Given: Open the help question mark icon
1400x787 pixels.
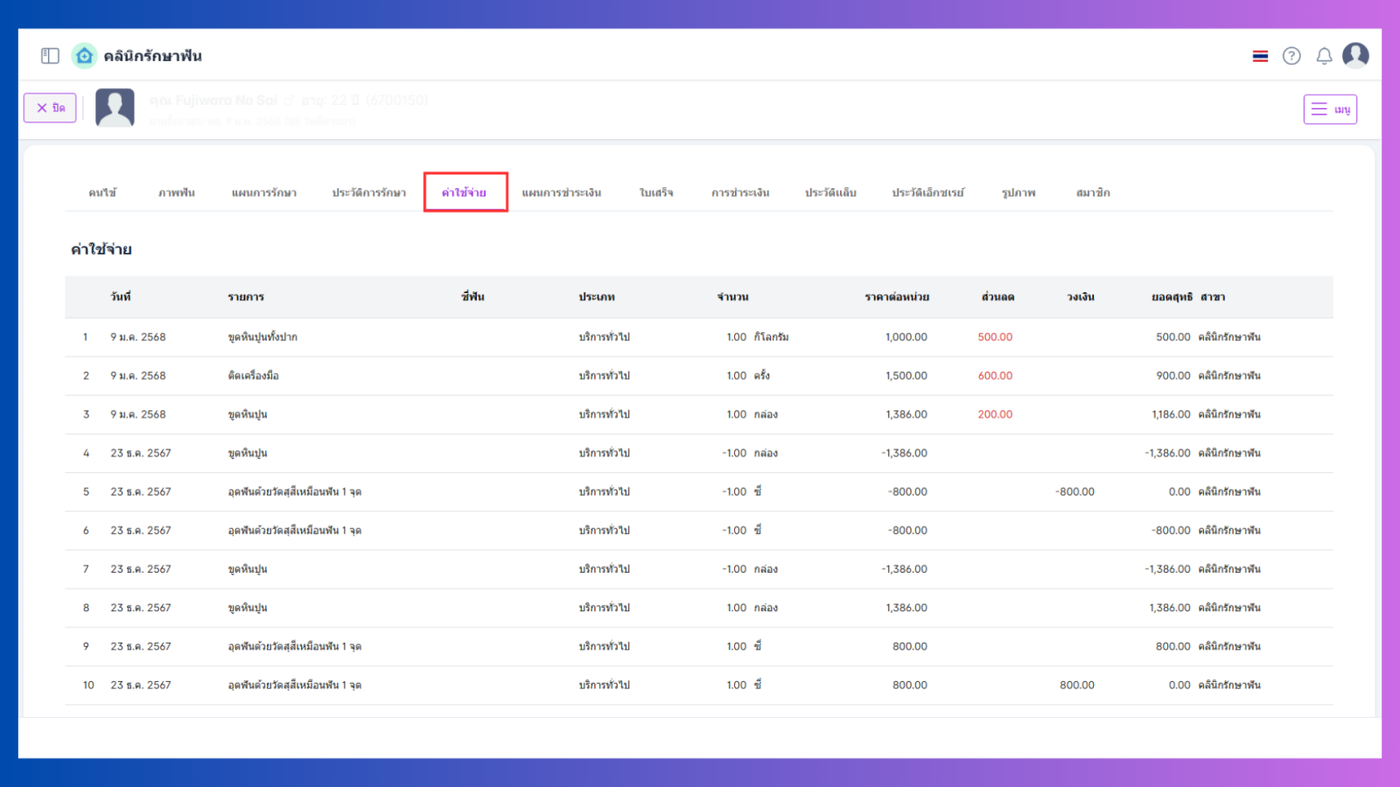Looking at the screenshot, I should 1292,56.
